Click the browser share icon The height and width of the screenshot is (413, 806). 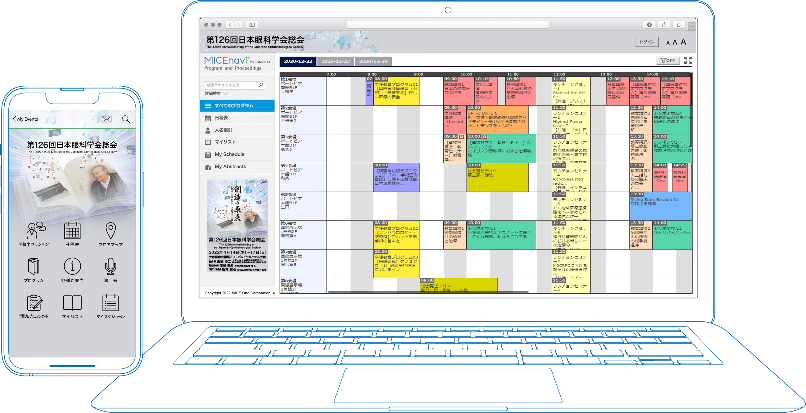(x=665, y=25)
